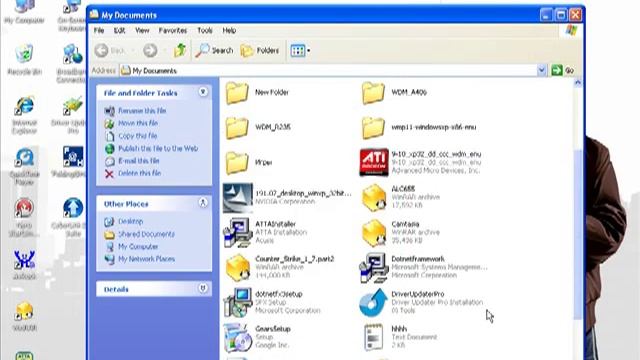Select the GearsSetup Google icon

(238, 338)
